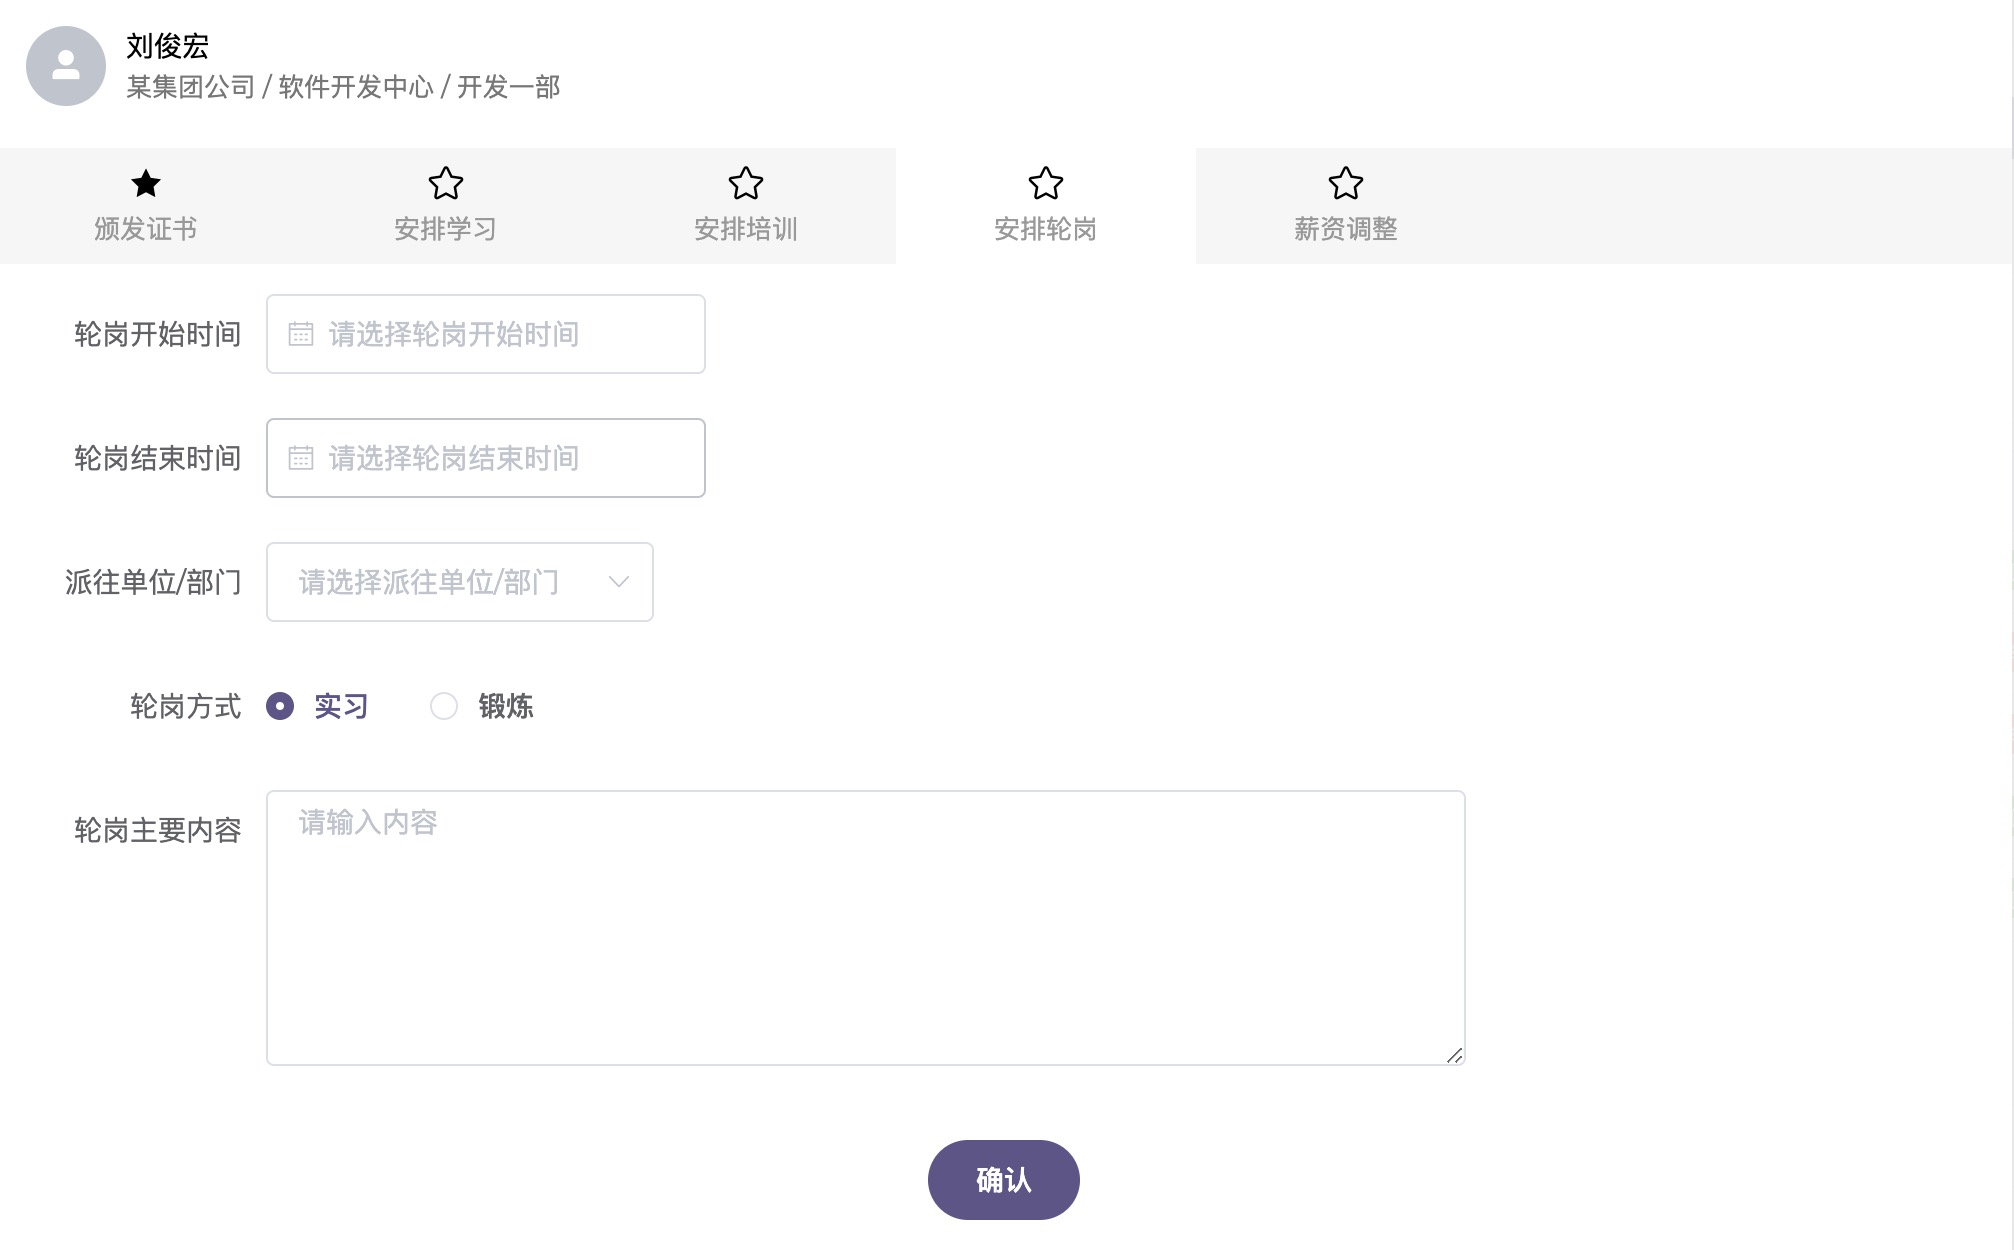This screenshot has height=1250, width=2014.
Task: Switch to the 颁发证书 tab
Action: point(146,229)
